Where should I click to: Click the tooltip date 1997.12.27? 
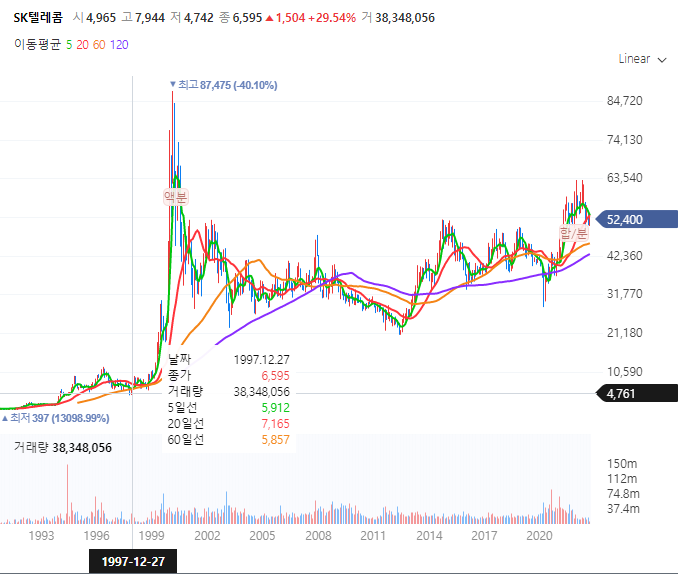(262, 360)
